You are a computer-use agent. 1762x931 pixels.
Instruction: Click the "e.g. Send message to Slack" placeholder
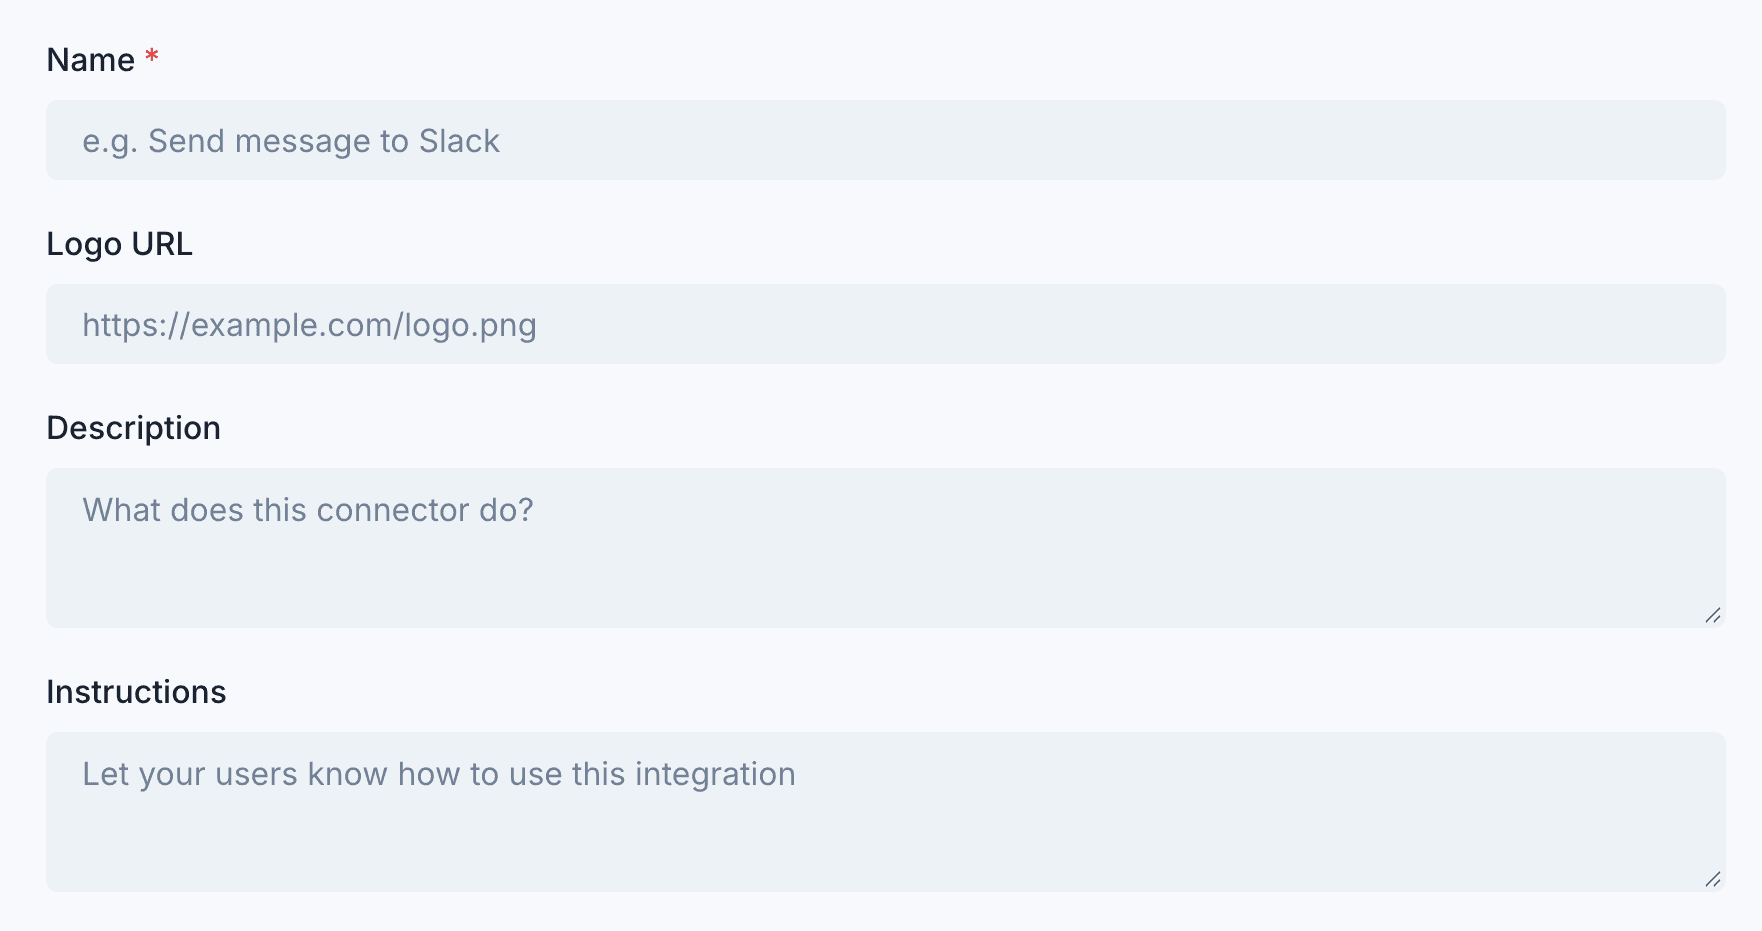(x=290, y=141)
